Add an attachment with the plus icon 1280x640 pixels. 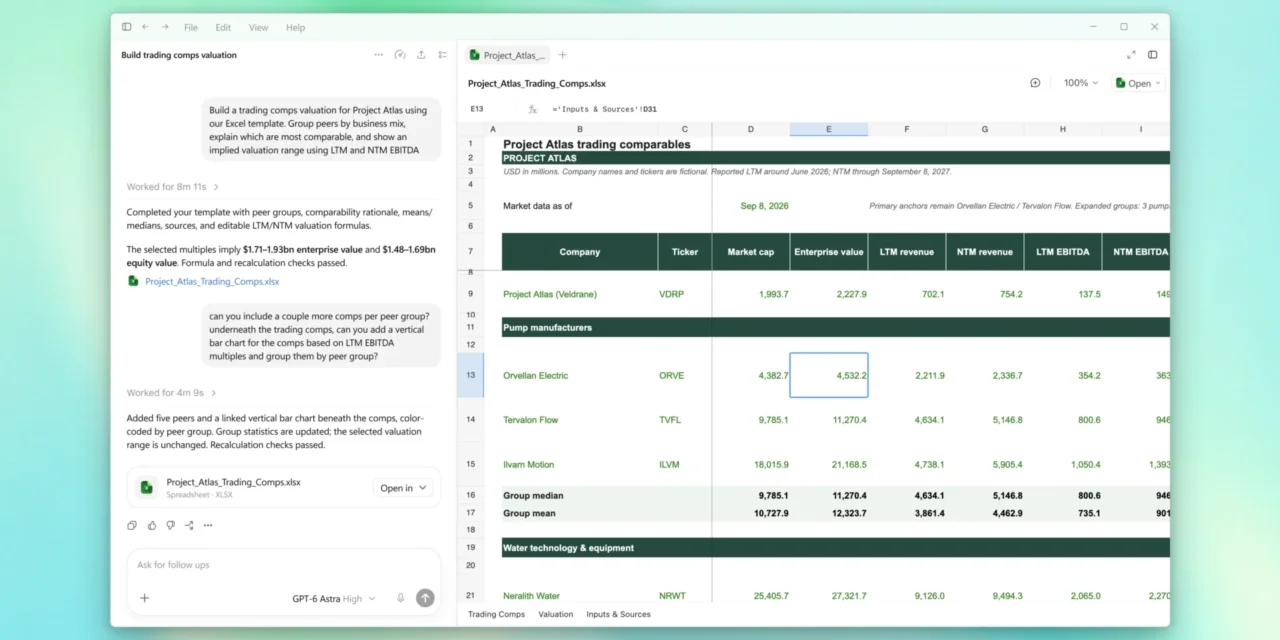click(144, 598)
